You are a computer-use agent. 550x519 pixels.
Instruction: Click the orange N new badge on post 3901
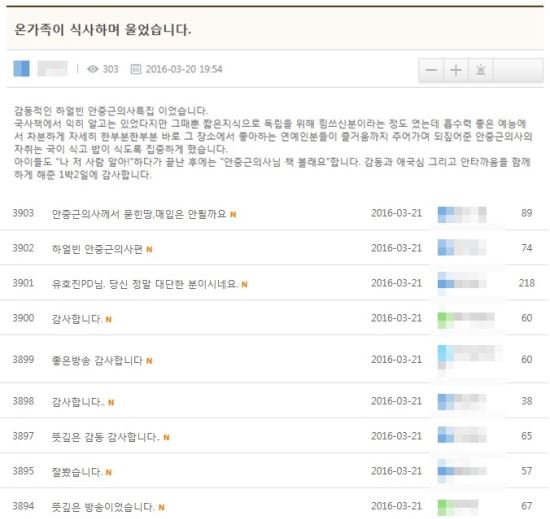244,284
